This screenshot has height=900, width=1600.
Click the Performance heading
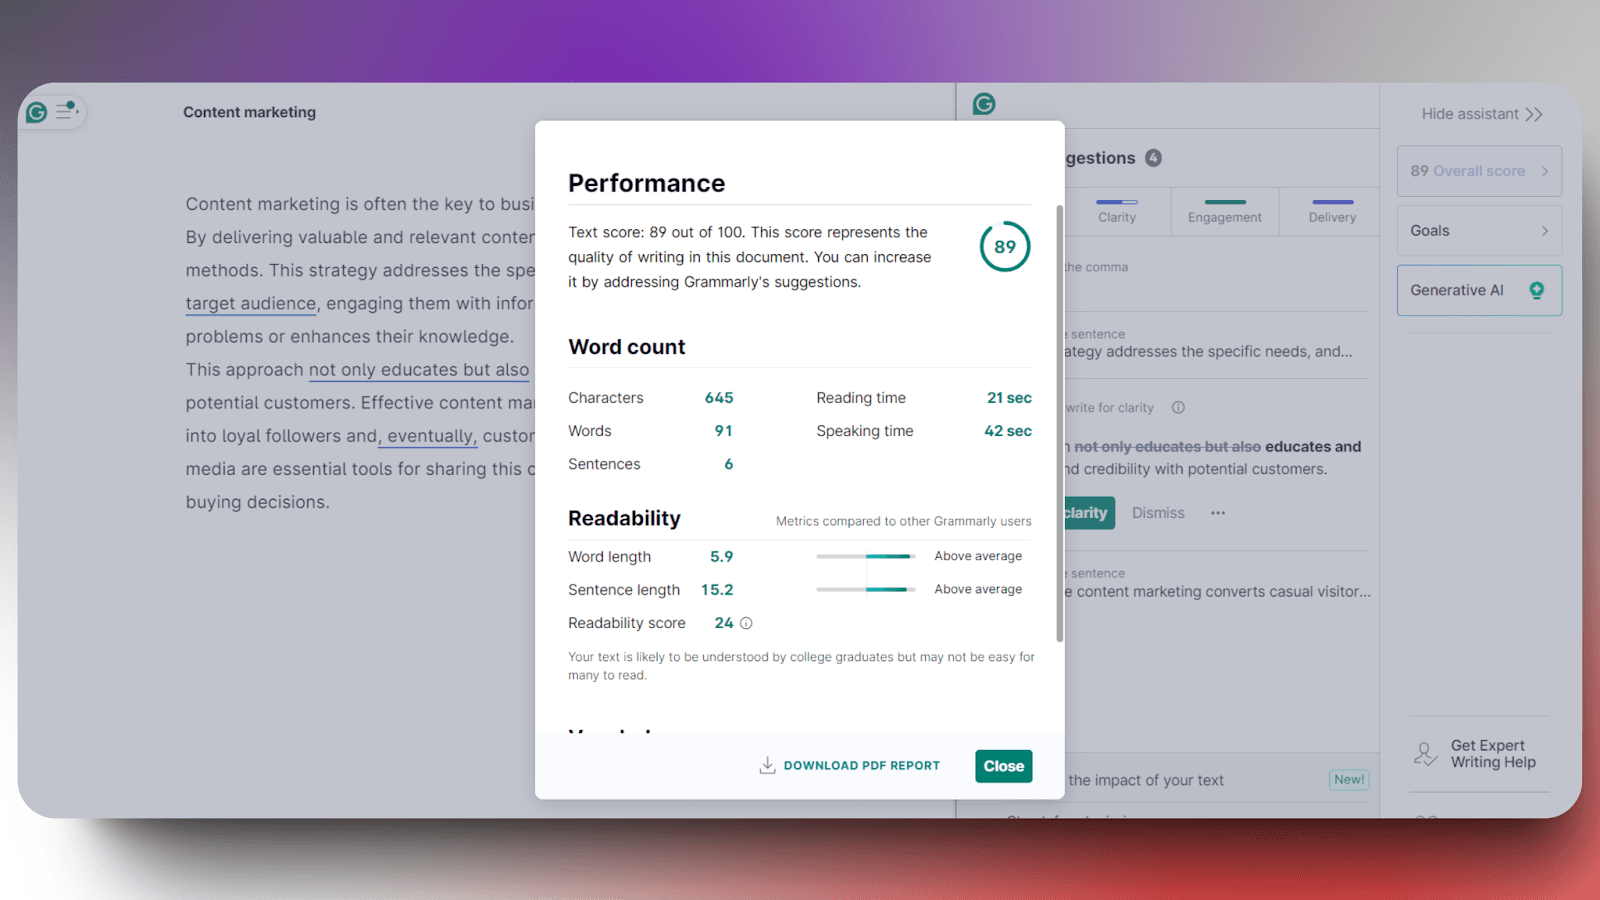coord(646,183)
